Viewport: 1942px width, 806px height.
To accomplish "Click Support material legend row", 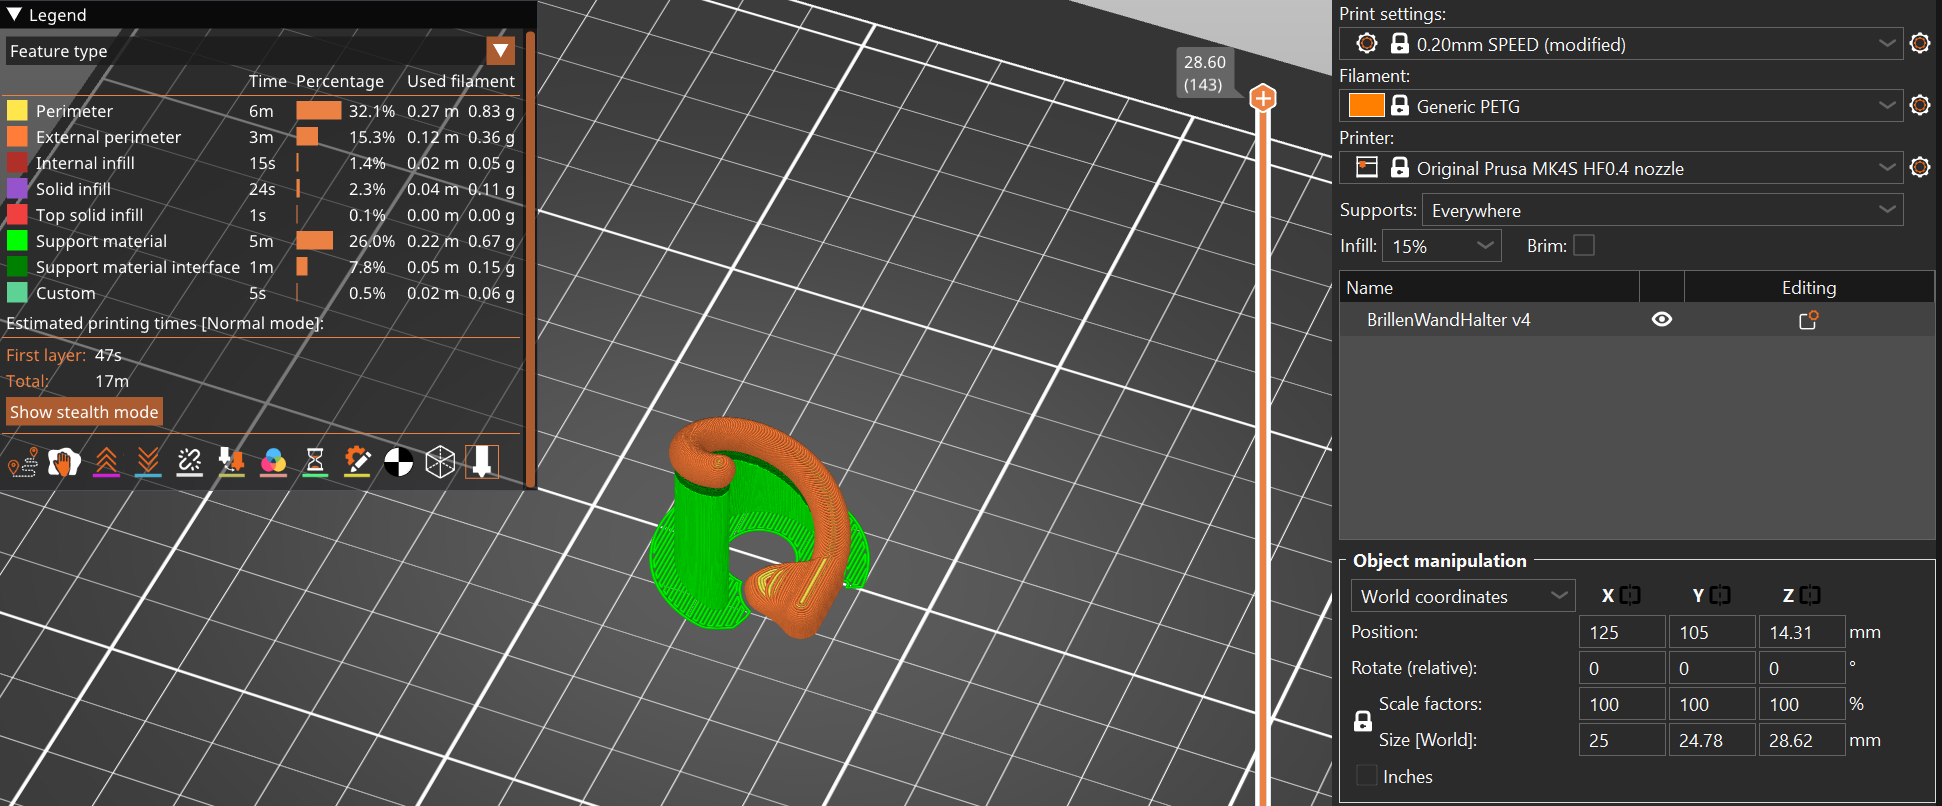I will [x=261, y=241].
